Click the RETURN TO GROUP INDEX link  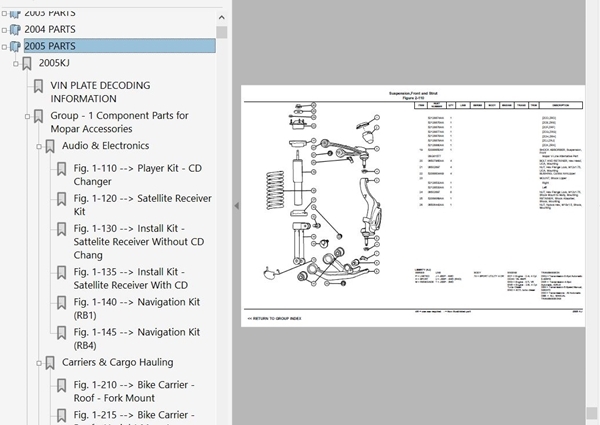tap(274, 318)
